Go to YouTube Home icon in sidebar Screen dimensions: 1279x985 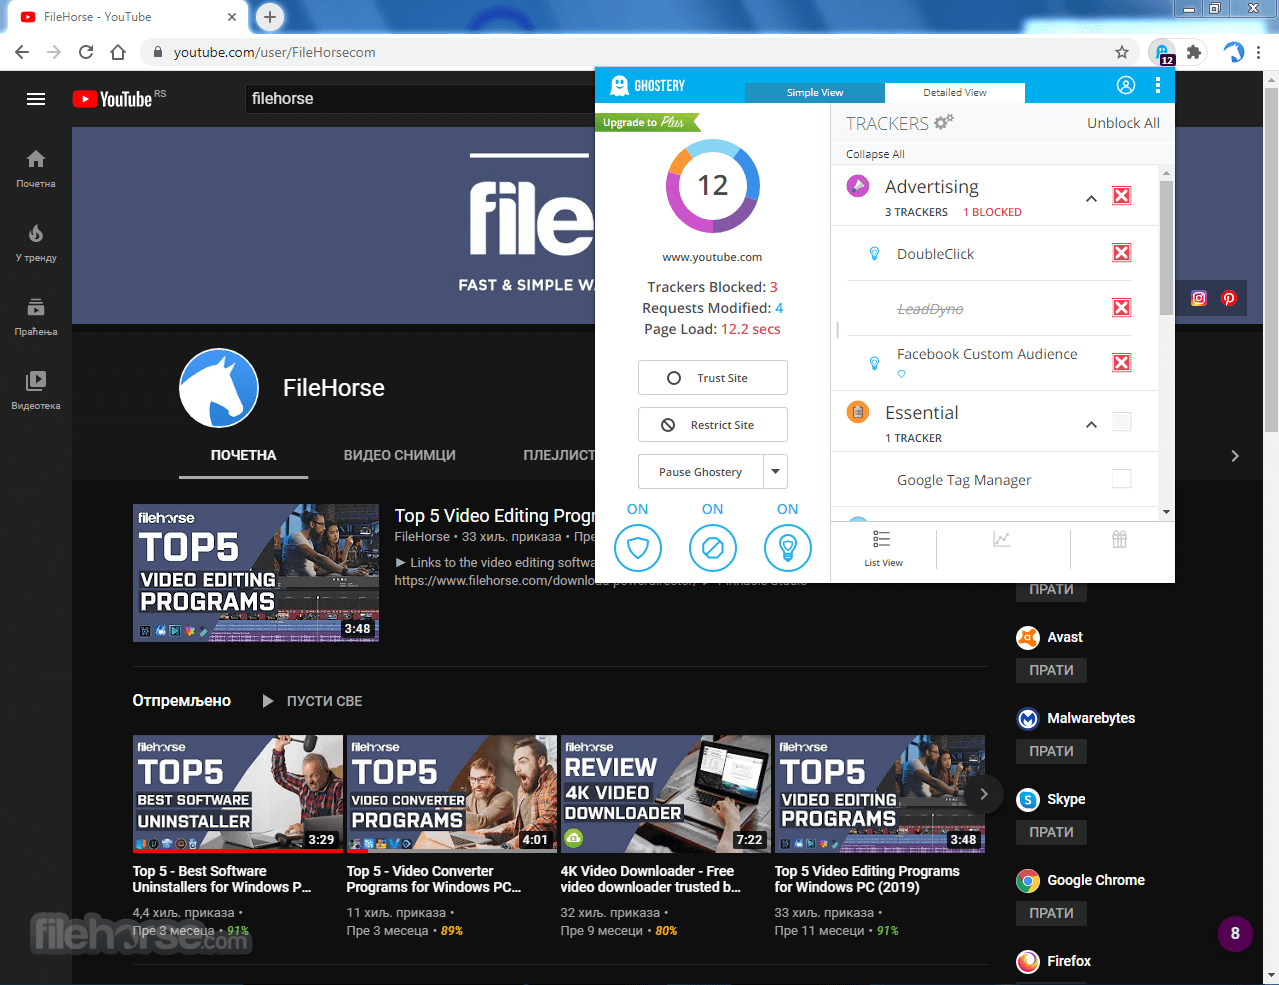(x=36, y=159)
